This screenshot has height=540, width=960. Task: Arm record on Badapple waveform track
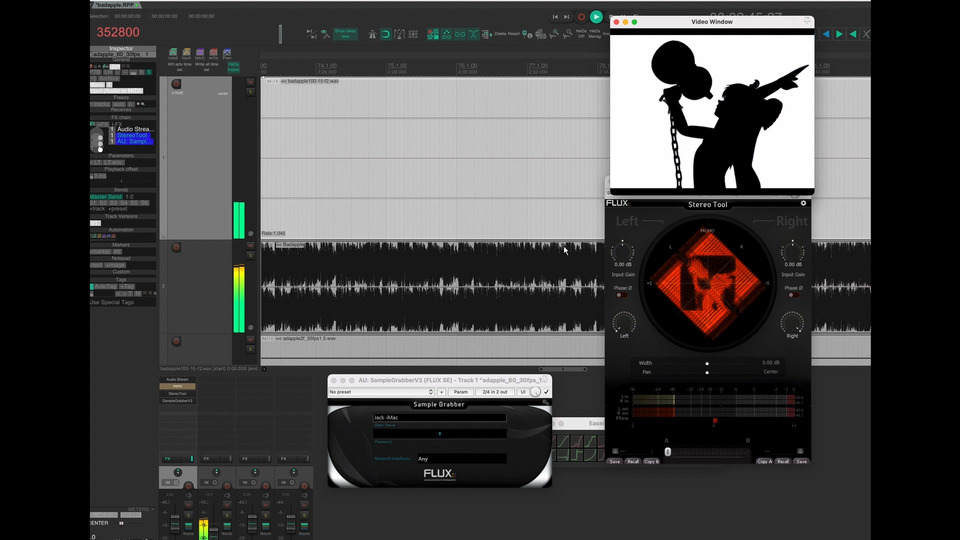click(176, 247)
